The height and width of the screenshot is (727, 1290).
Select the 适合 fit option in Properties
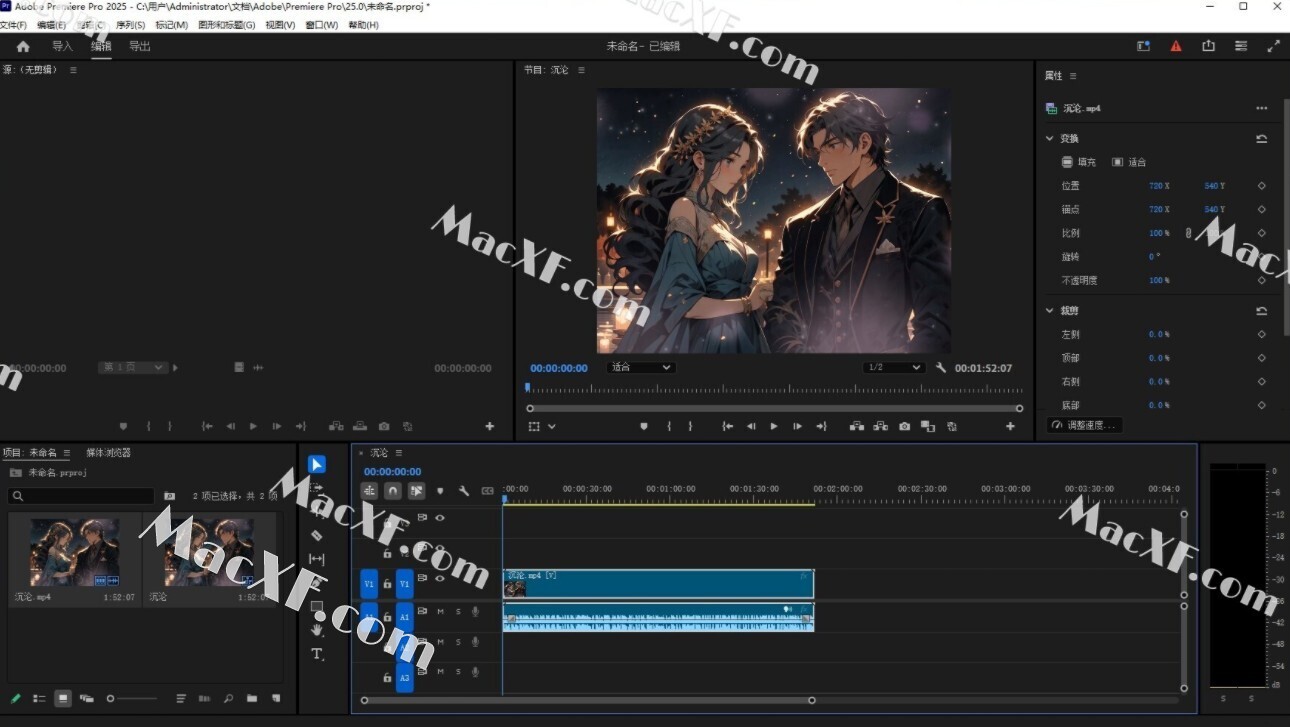point(1129,162)
